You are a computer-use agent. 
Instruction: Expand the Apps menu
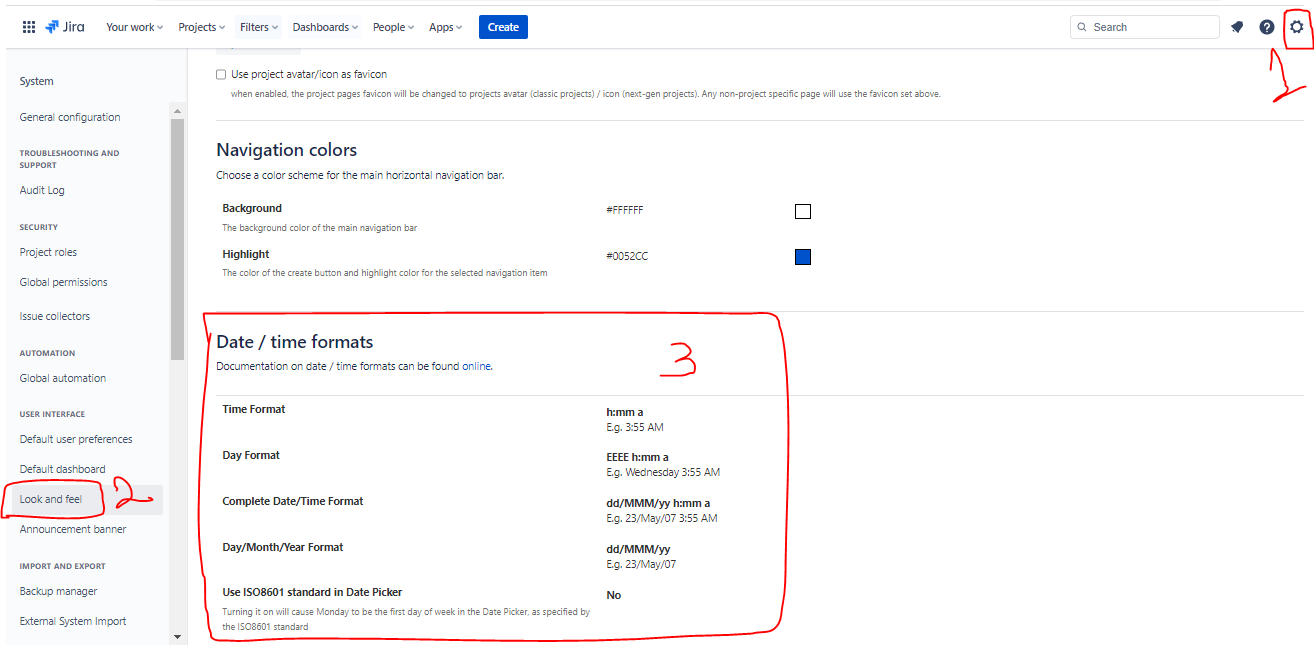[x=445, y=27]
